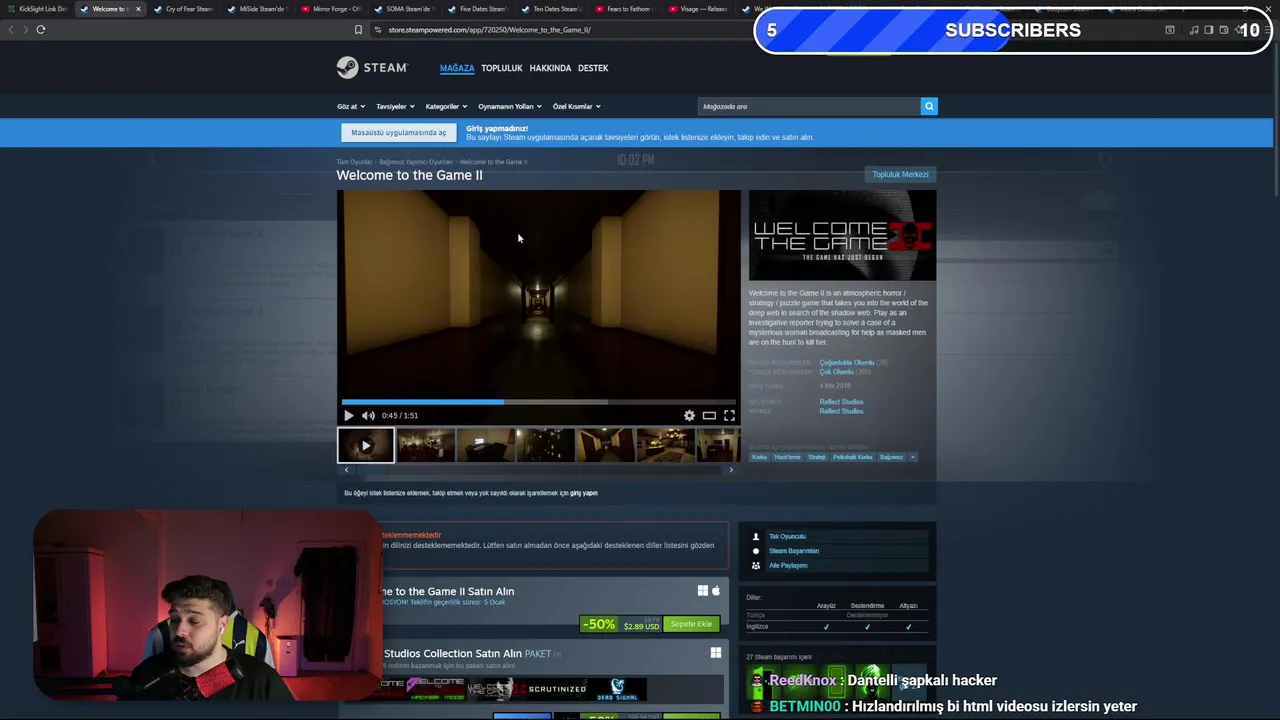Open the Reflect Studios developer link
Screen dimensions: 1280x720
pos(841,402)
